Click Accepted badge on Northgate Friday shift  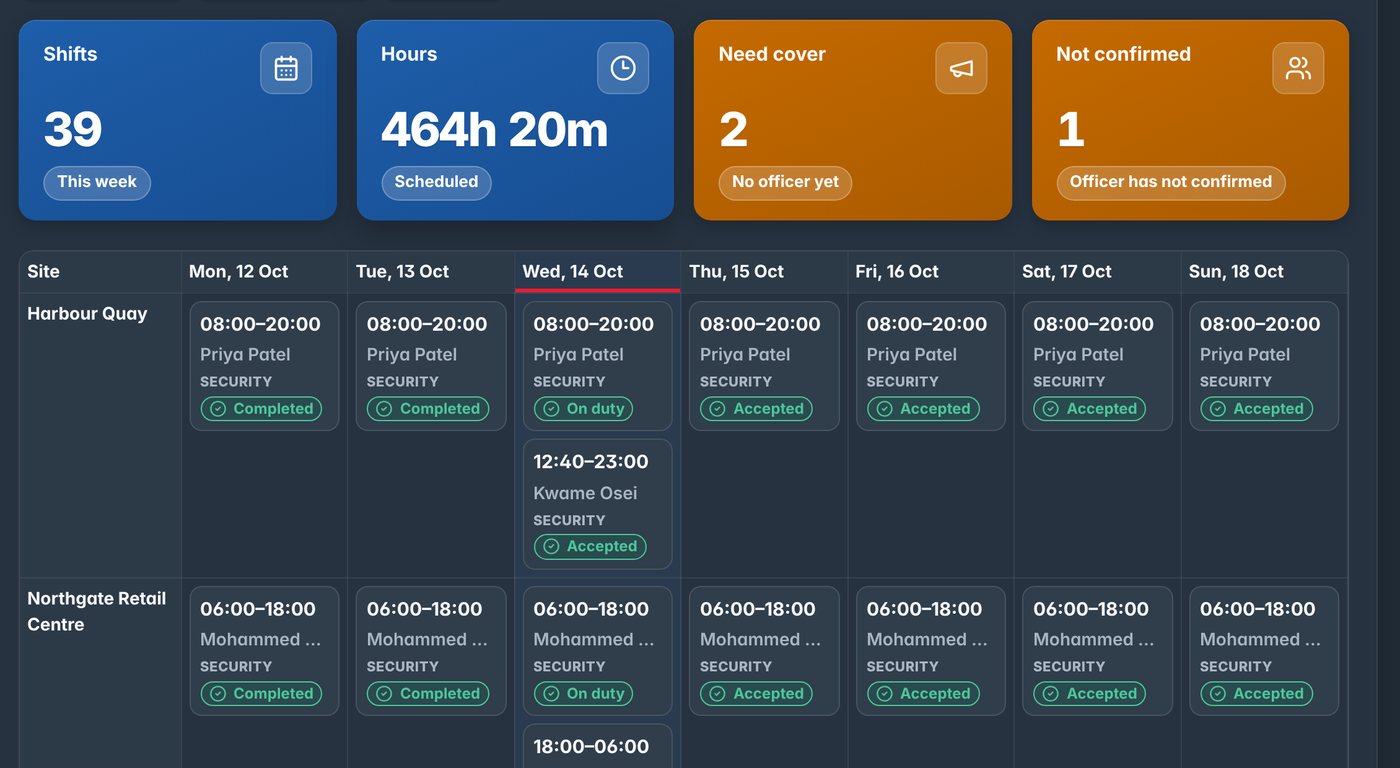click(923, 694)
